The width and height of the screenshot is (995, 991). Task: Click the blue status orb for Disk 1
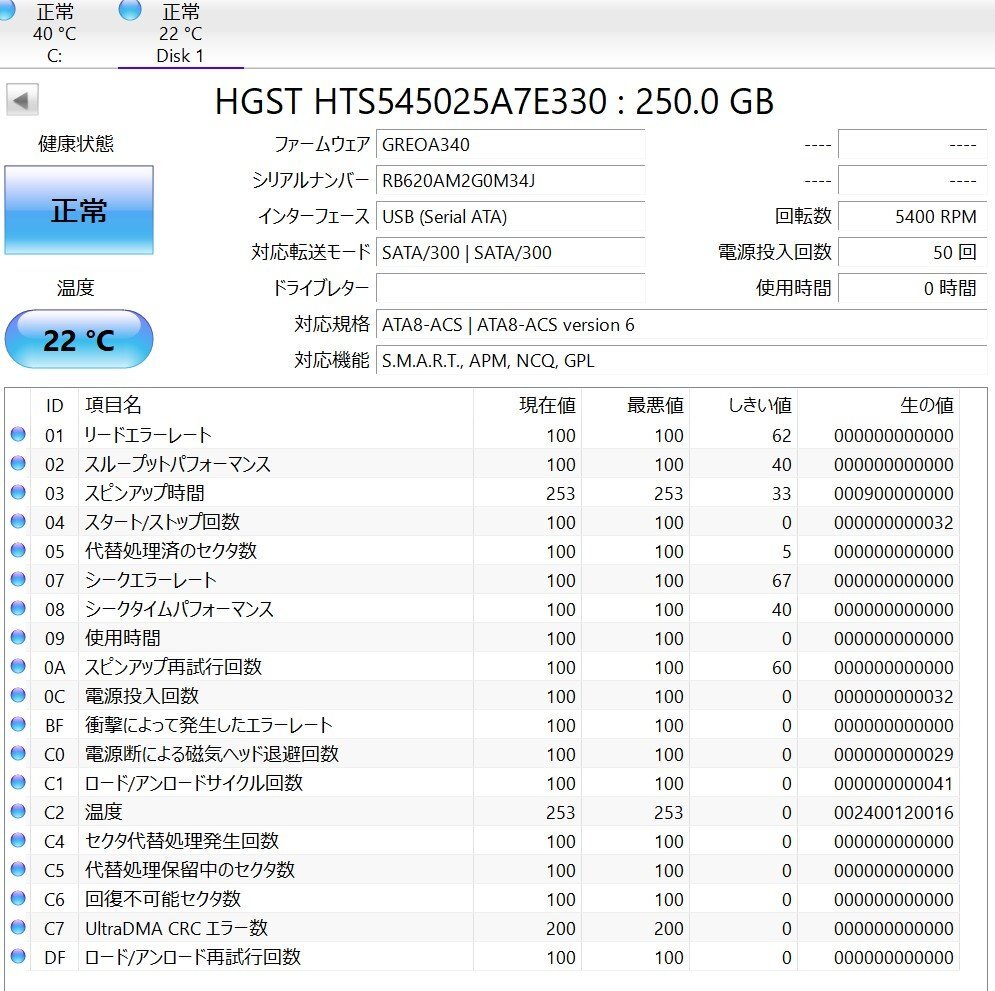[130, 11]
